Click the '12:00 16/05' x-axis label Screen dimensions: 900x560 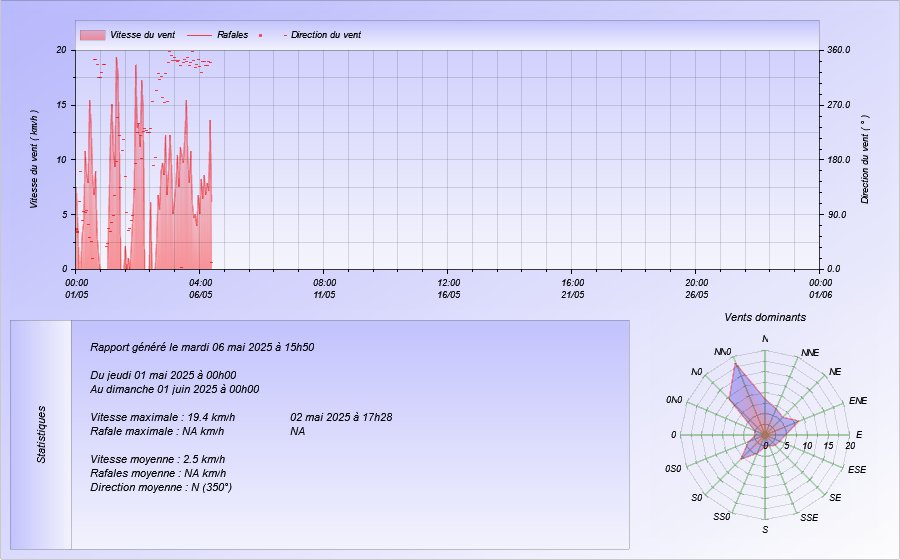tap(448, 289)
